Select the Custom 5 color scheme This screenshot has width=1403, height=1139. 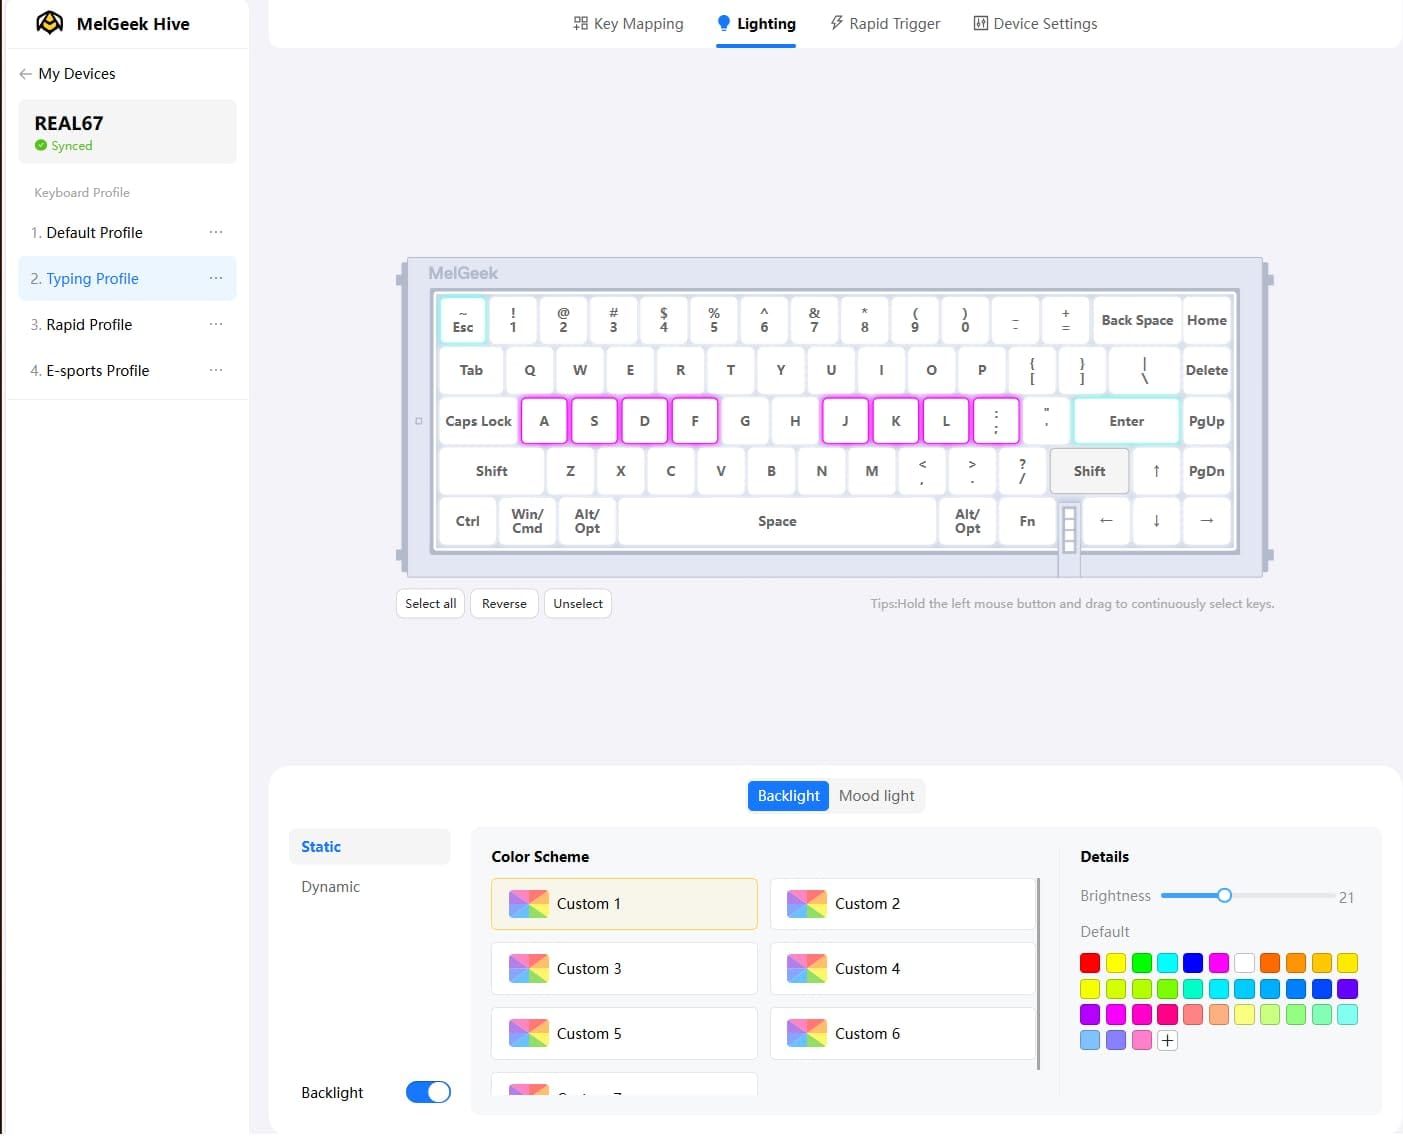624,1034
